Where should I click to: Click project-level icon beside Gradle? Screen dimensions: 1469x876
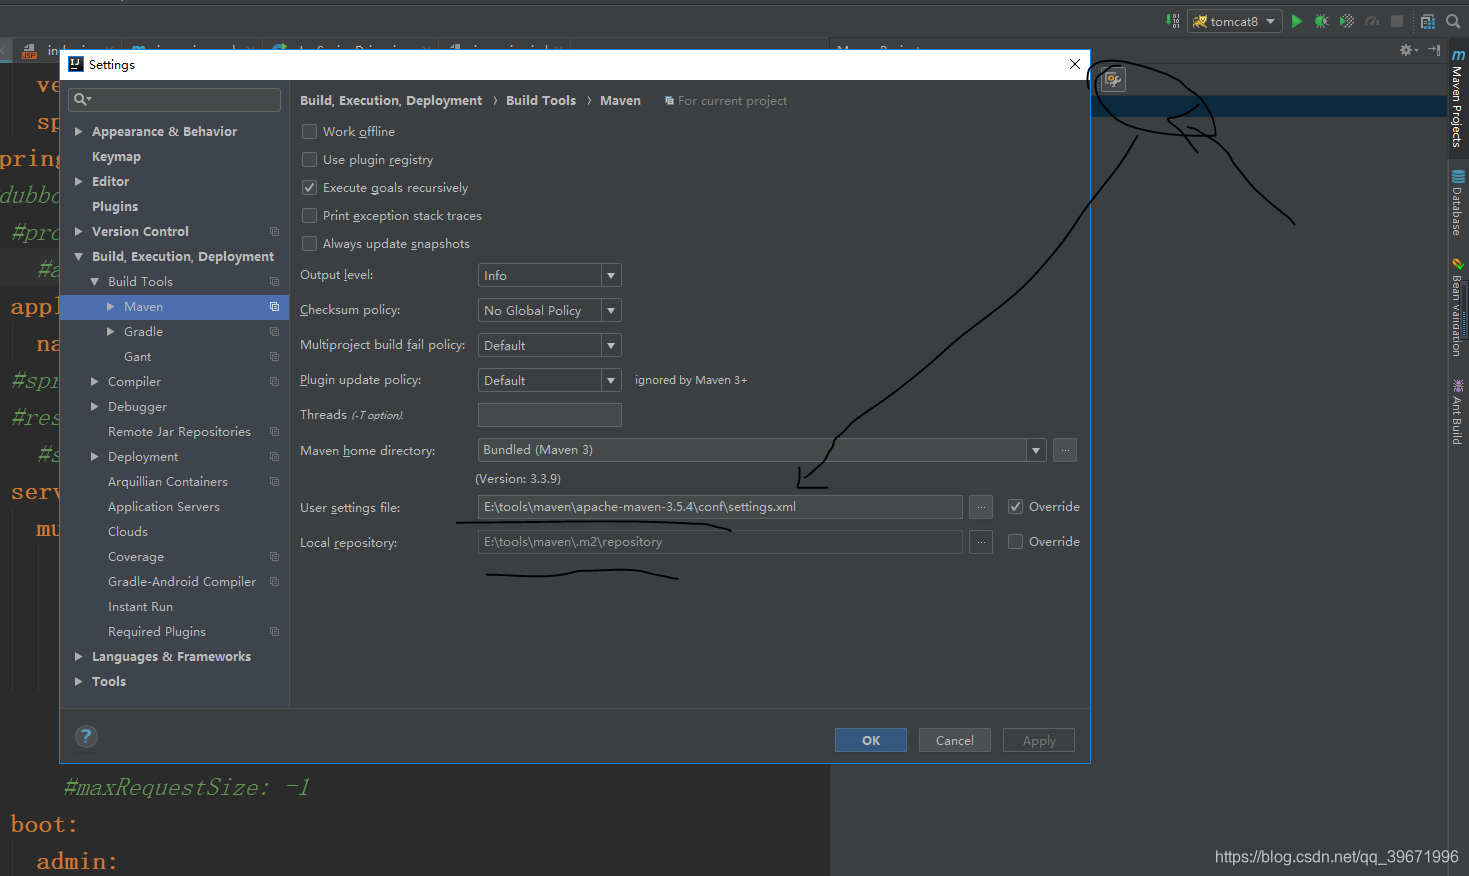coord(274,332)
